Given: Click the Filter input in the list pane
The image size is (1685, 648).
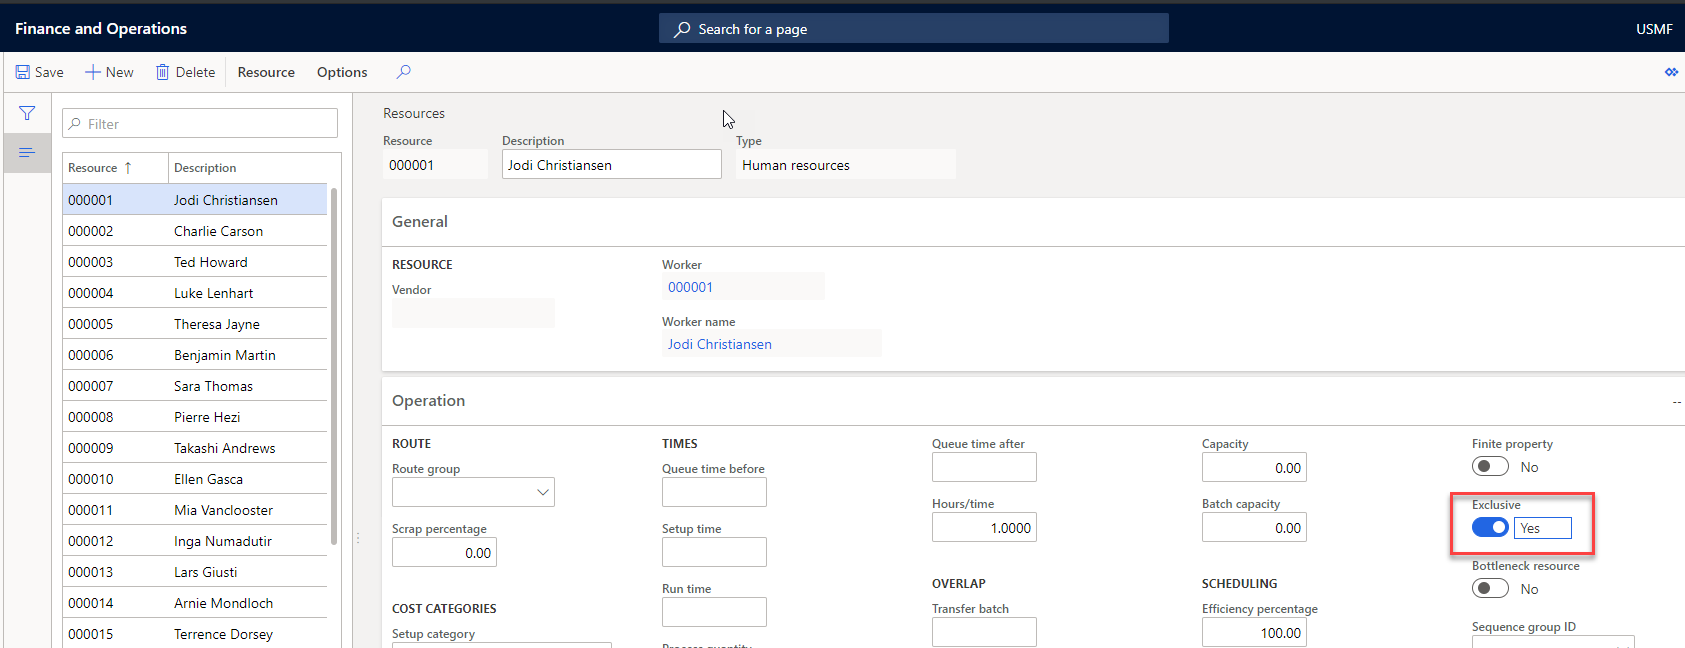Looking at the screenshot, I should click(200, 124).
